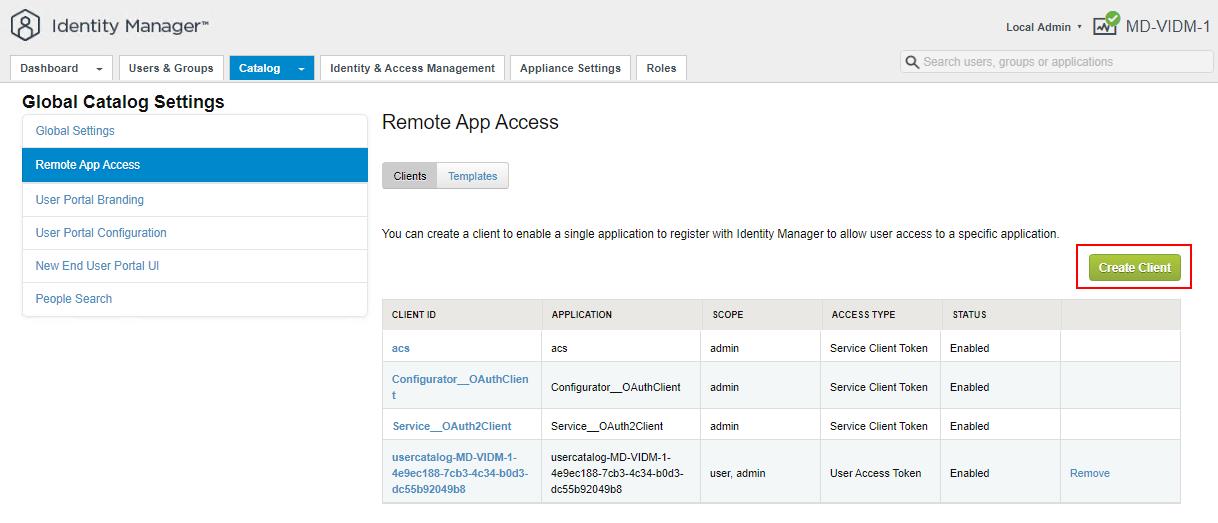Select Remote App Access sidebar item
Screen dimensions: 1218x523
[195, 165]
